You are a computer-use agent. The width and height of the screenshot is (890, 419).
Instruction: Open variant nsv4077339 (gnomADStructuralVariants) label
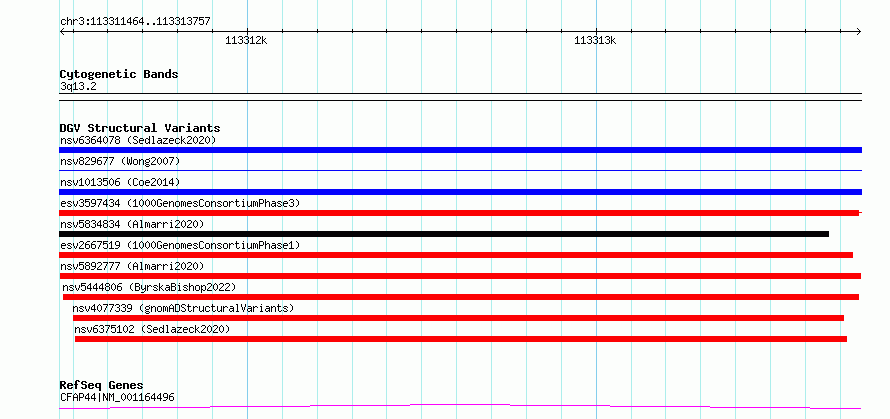[x=183, y=308]
